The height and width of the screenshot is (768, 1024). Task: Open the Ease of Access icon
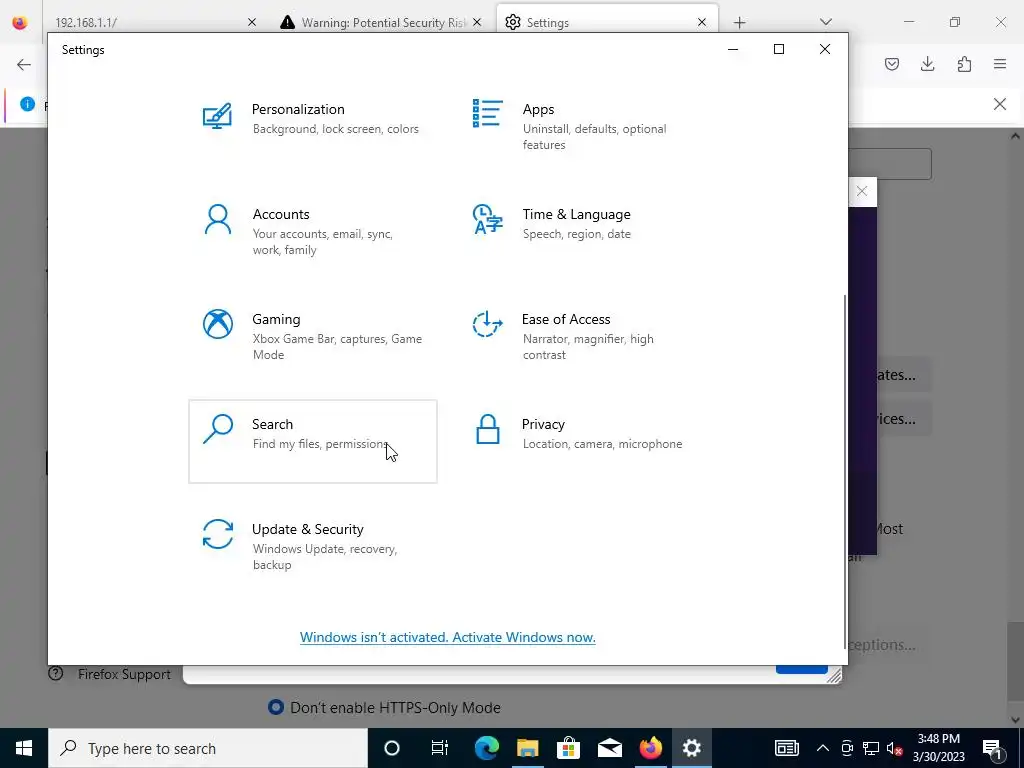(487, 324)
